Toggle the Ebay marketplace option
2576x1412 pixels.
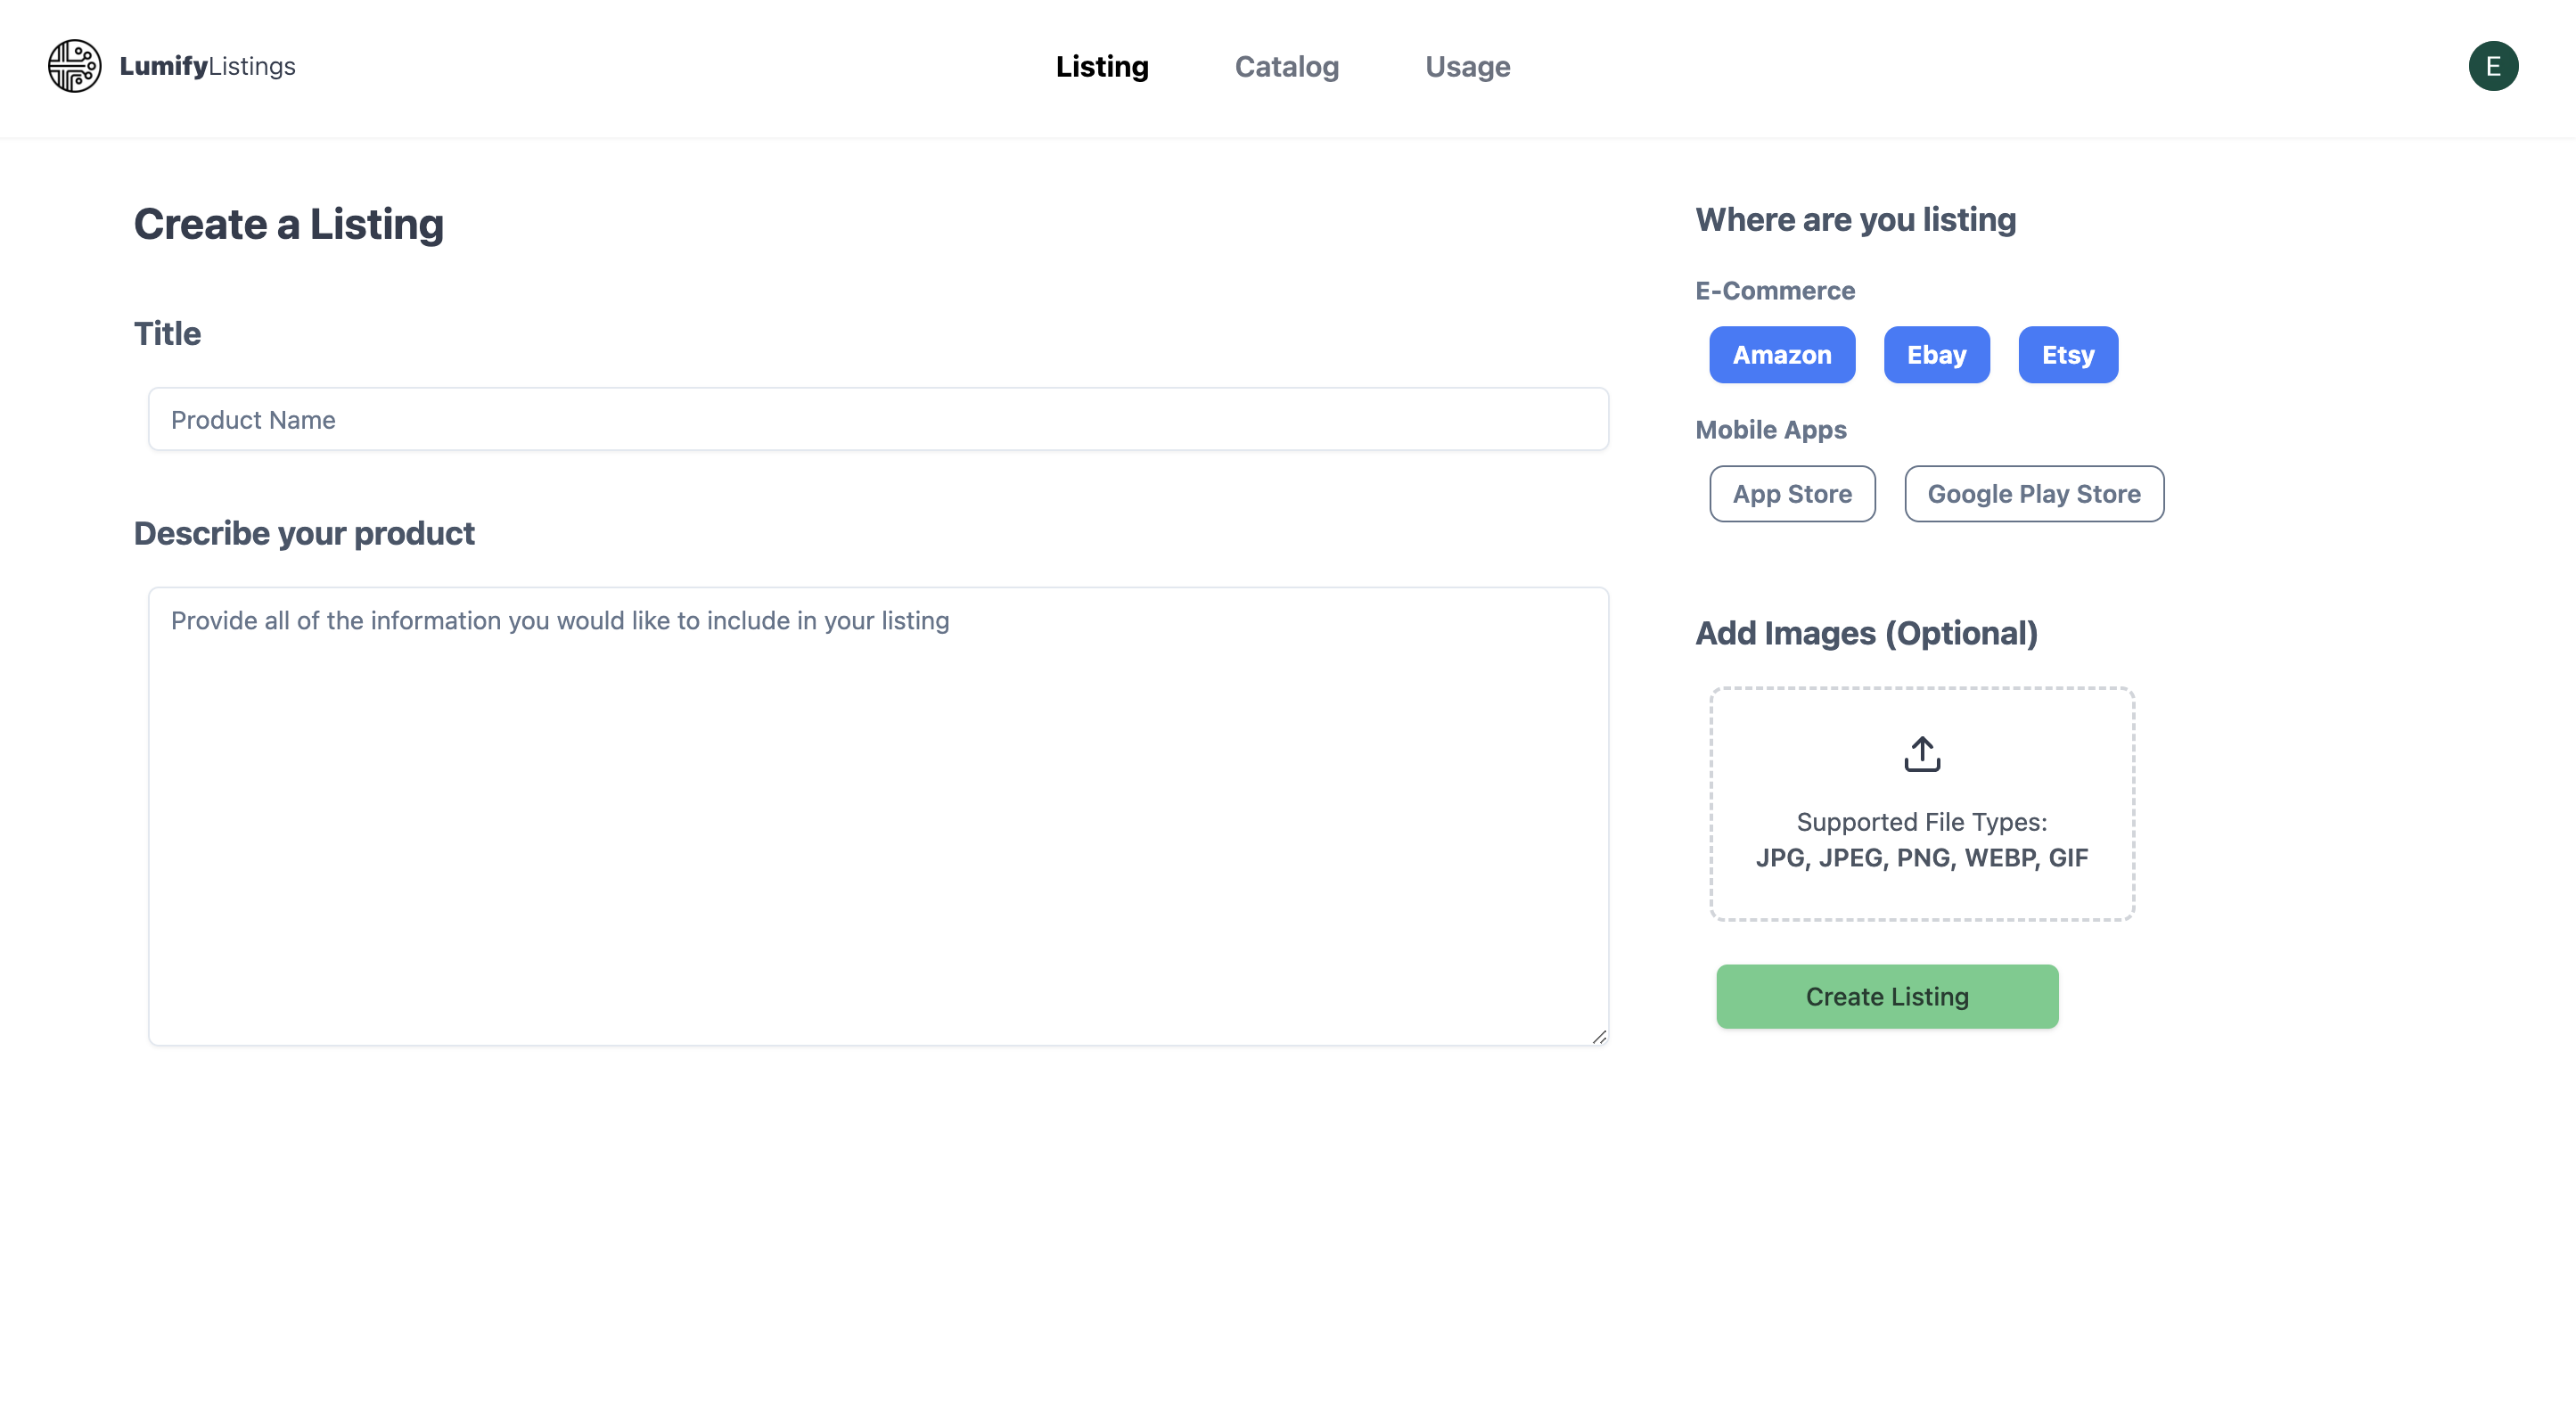click(x=1935, y=355)
